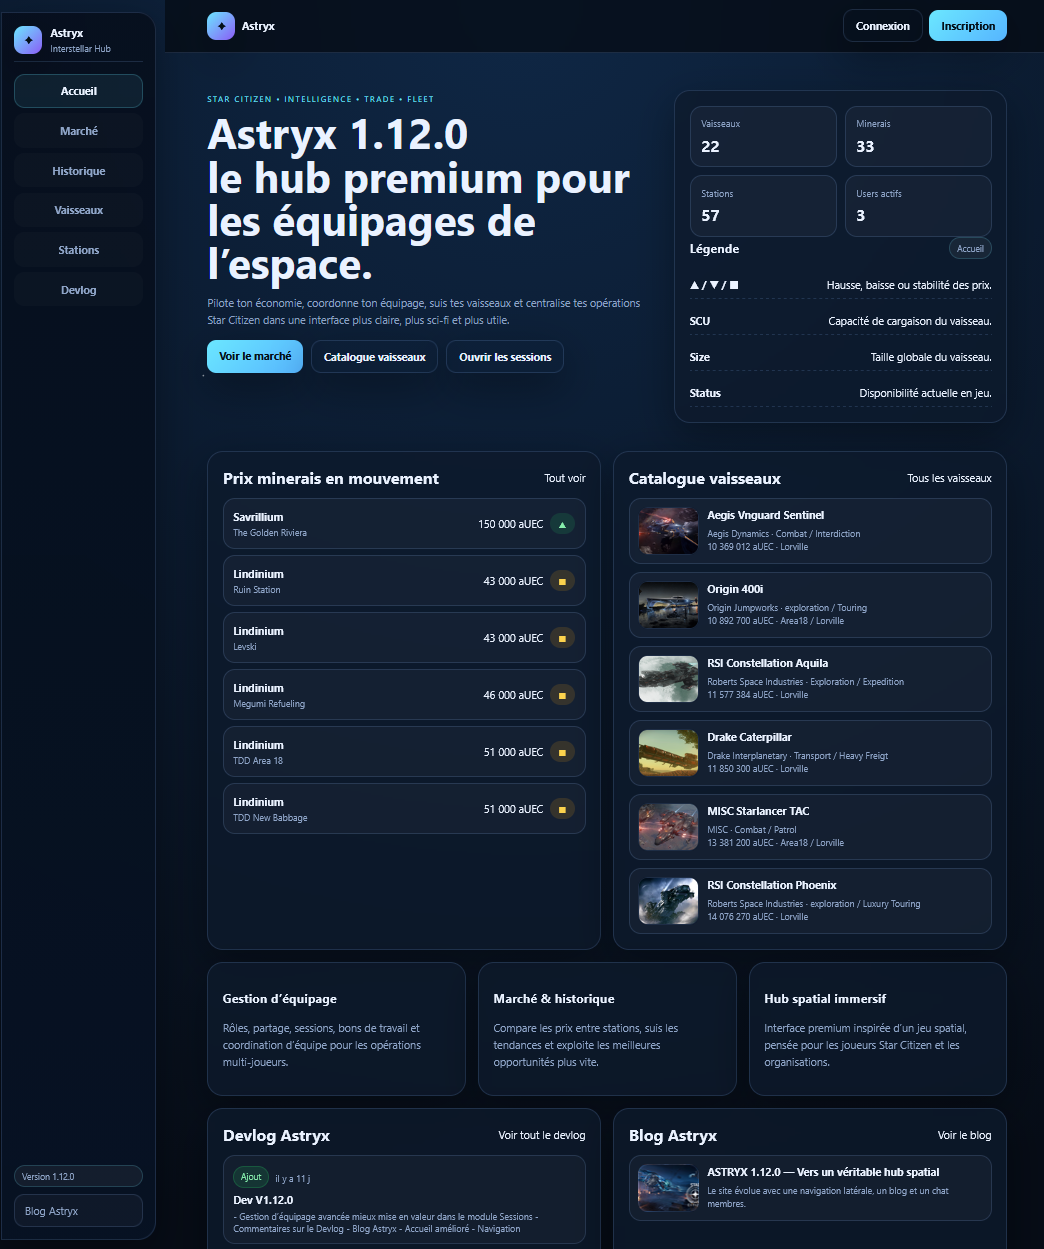Click the Vaisseaux 22 stat card
This screenshot has height=1249, width=1044.
pos(763,137)
